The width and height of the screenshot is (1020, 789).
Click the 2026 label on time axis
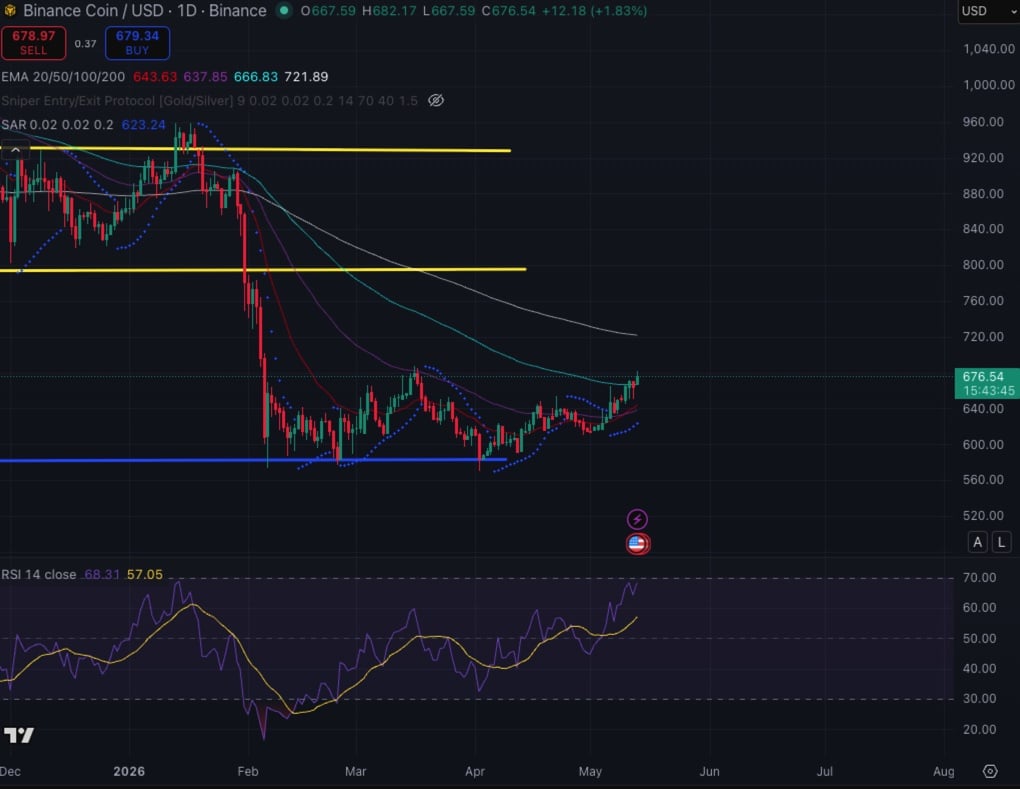129,771
